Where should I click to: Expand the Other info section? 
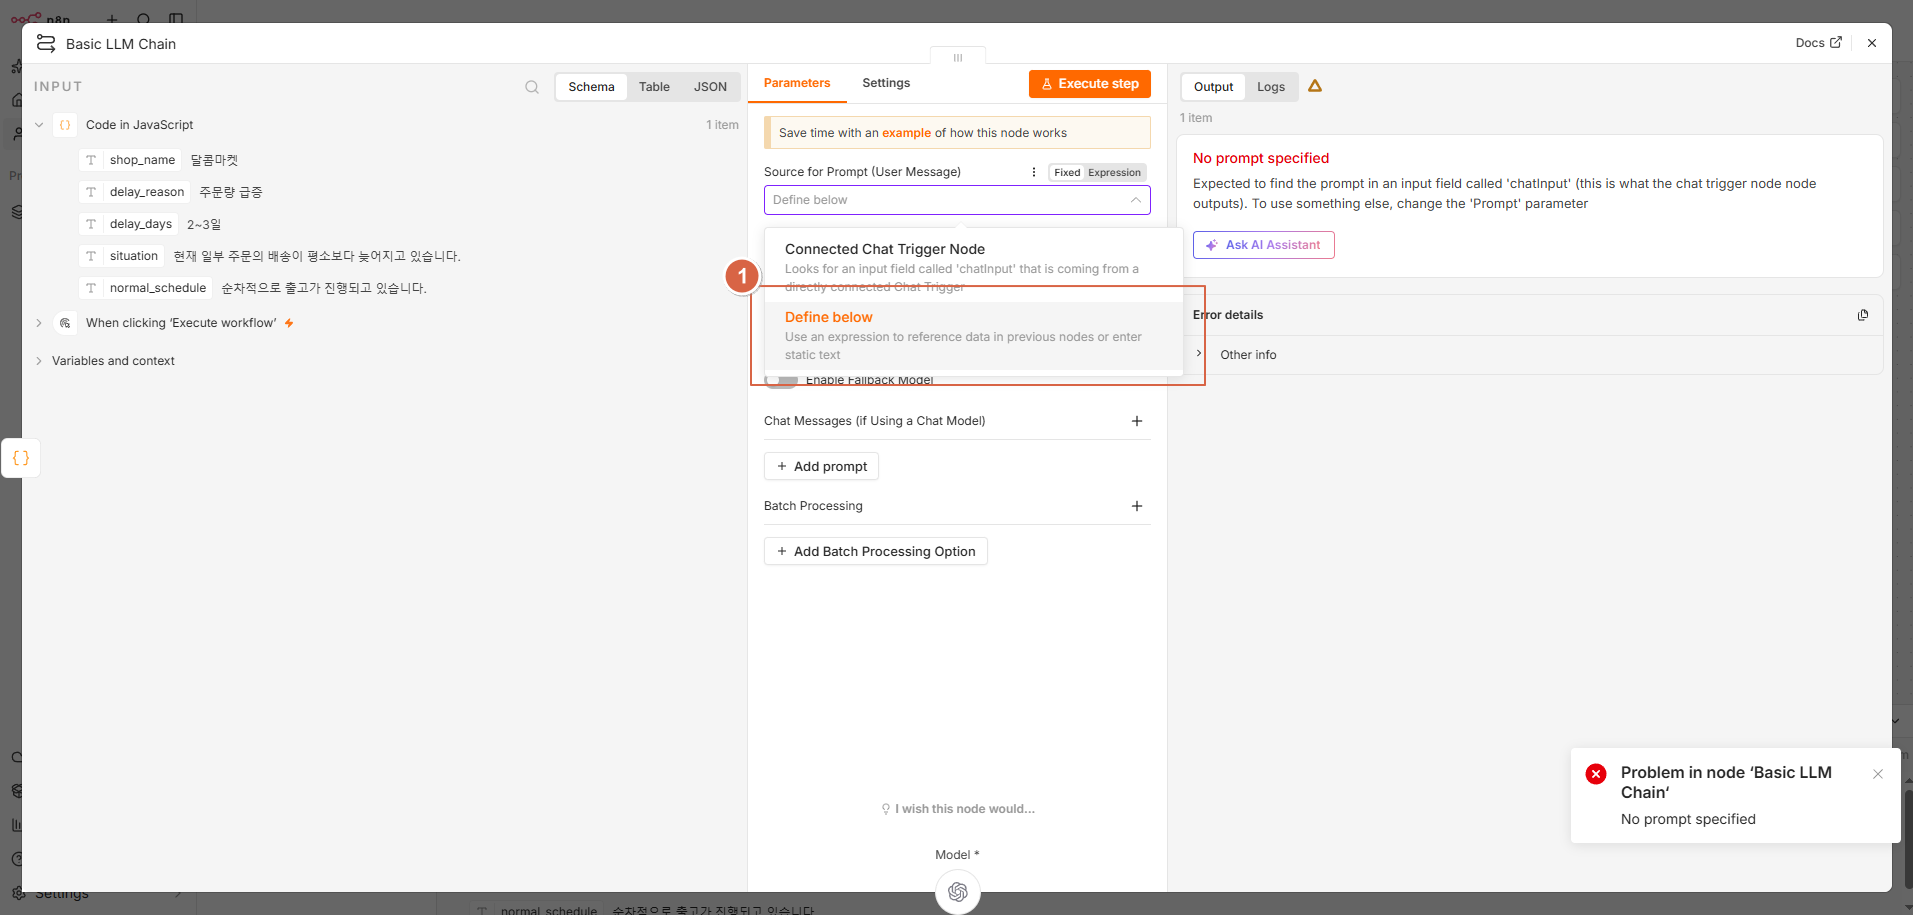click(x=1199, y=354)
